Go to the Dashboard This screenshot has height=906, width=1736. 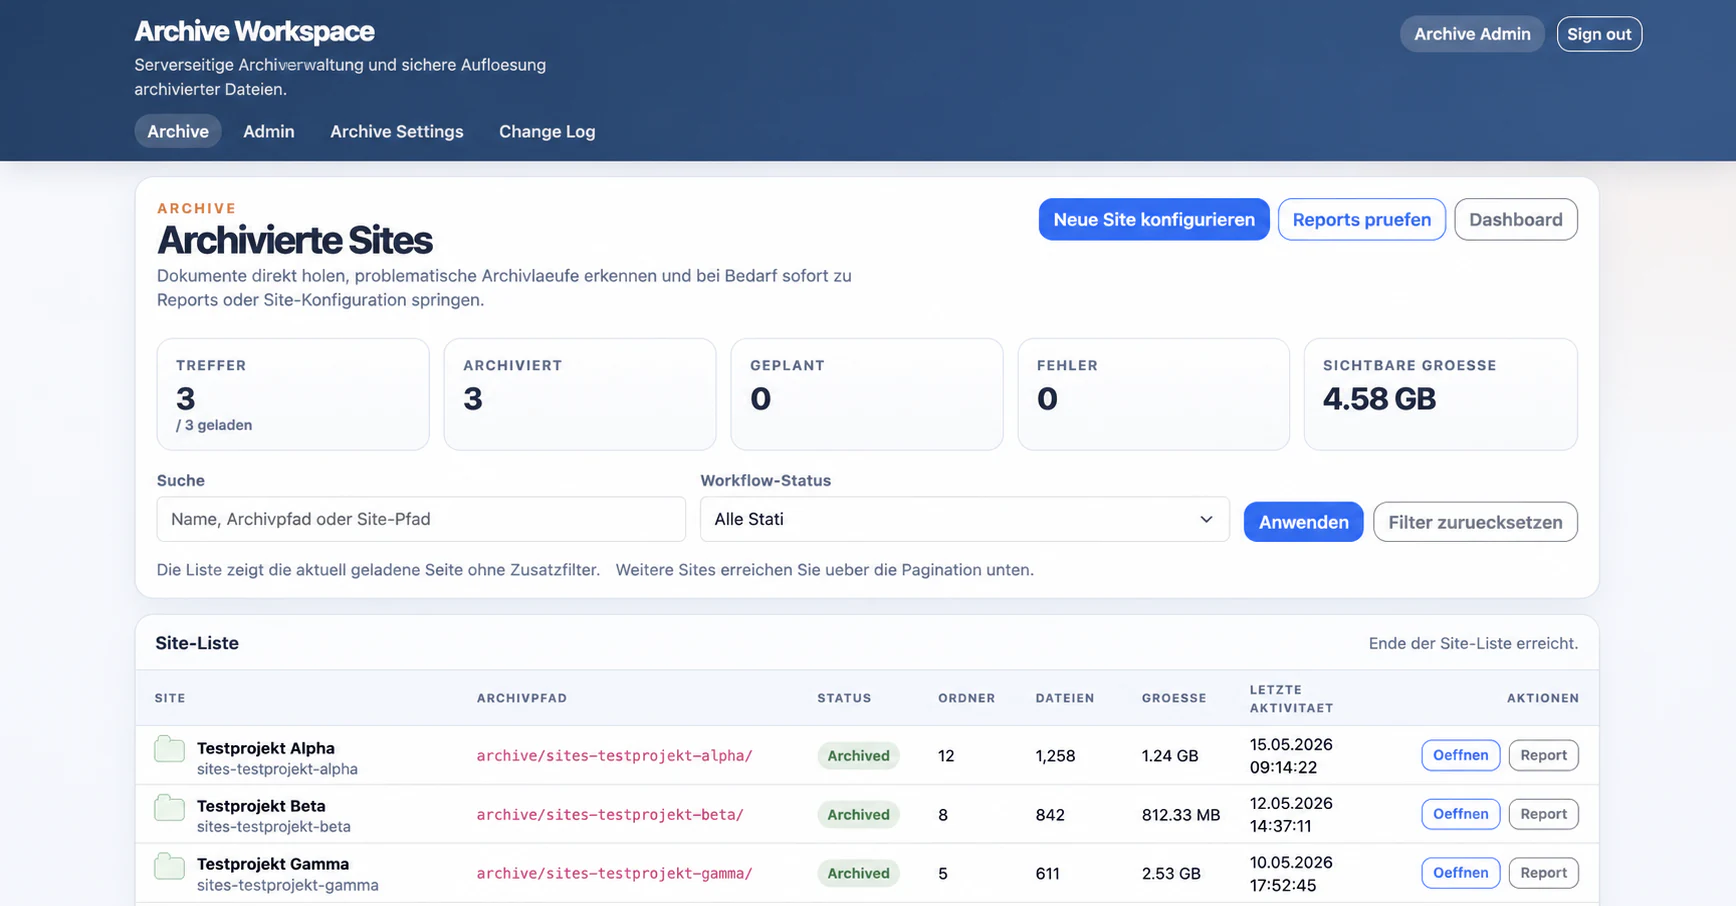pyautogui.click(x=1516, y=219)
